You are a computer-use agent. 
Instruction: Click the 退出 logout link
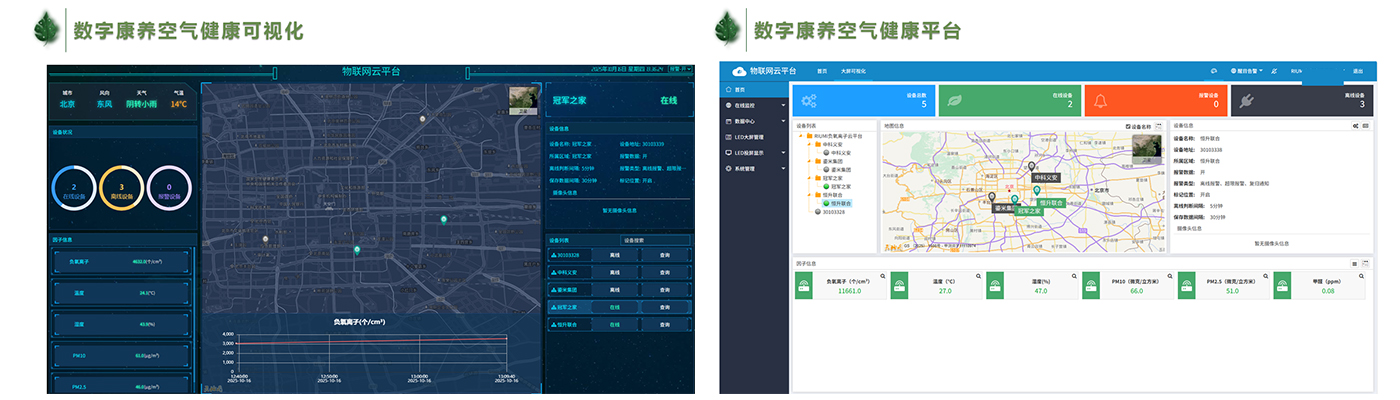pyautogui.click(x=1357, y=71)
